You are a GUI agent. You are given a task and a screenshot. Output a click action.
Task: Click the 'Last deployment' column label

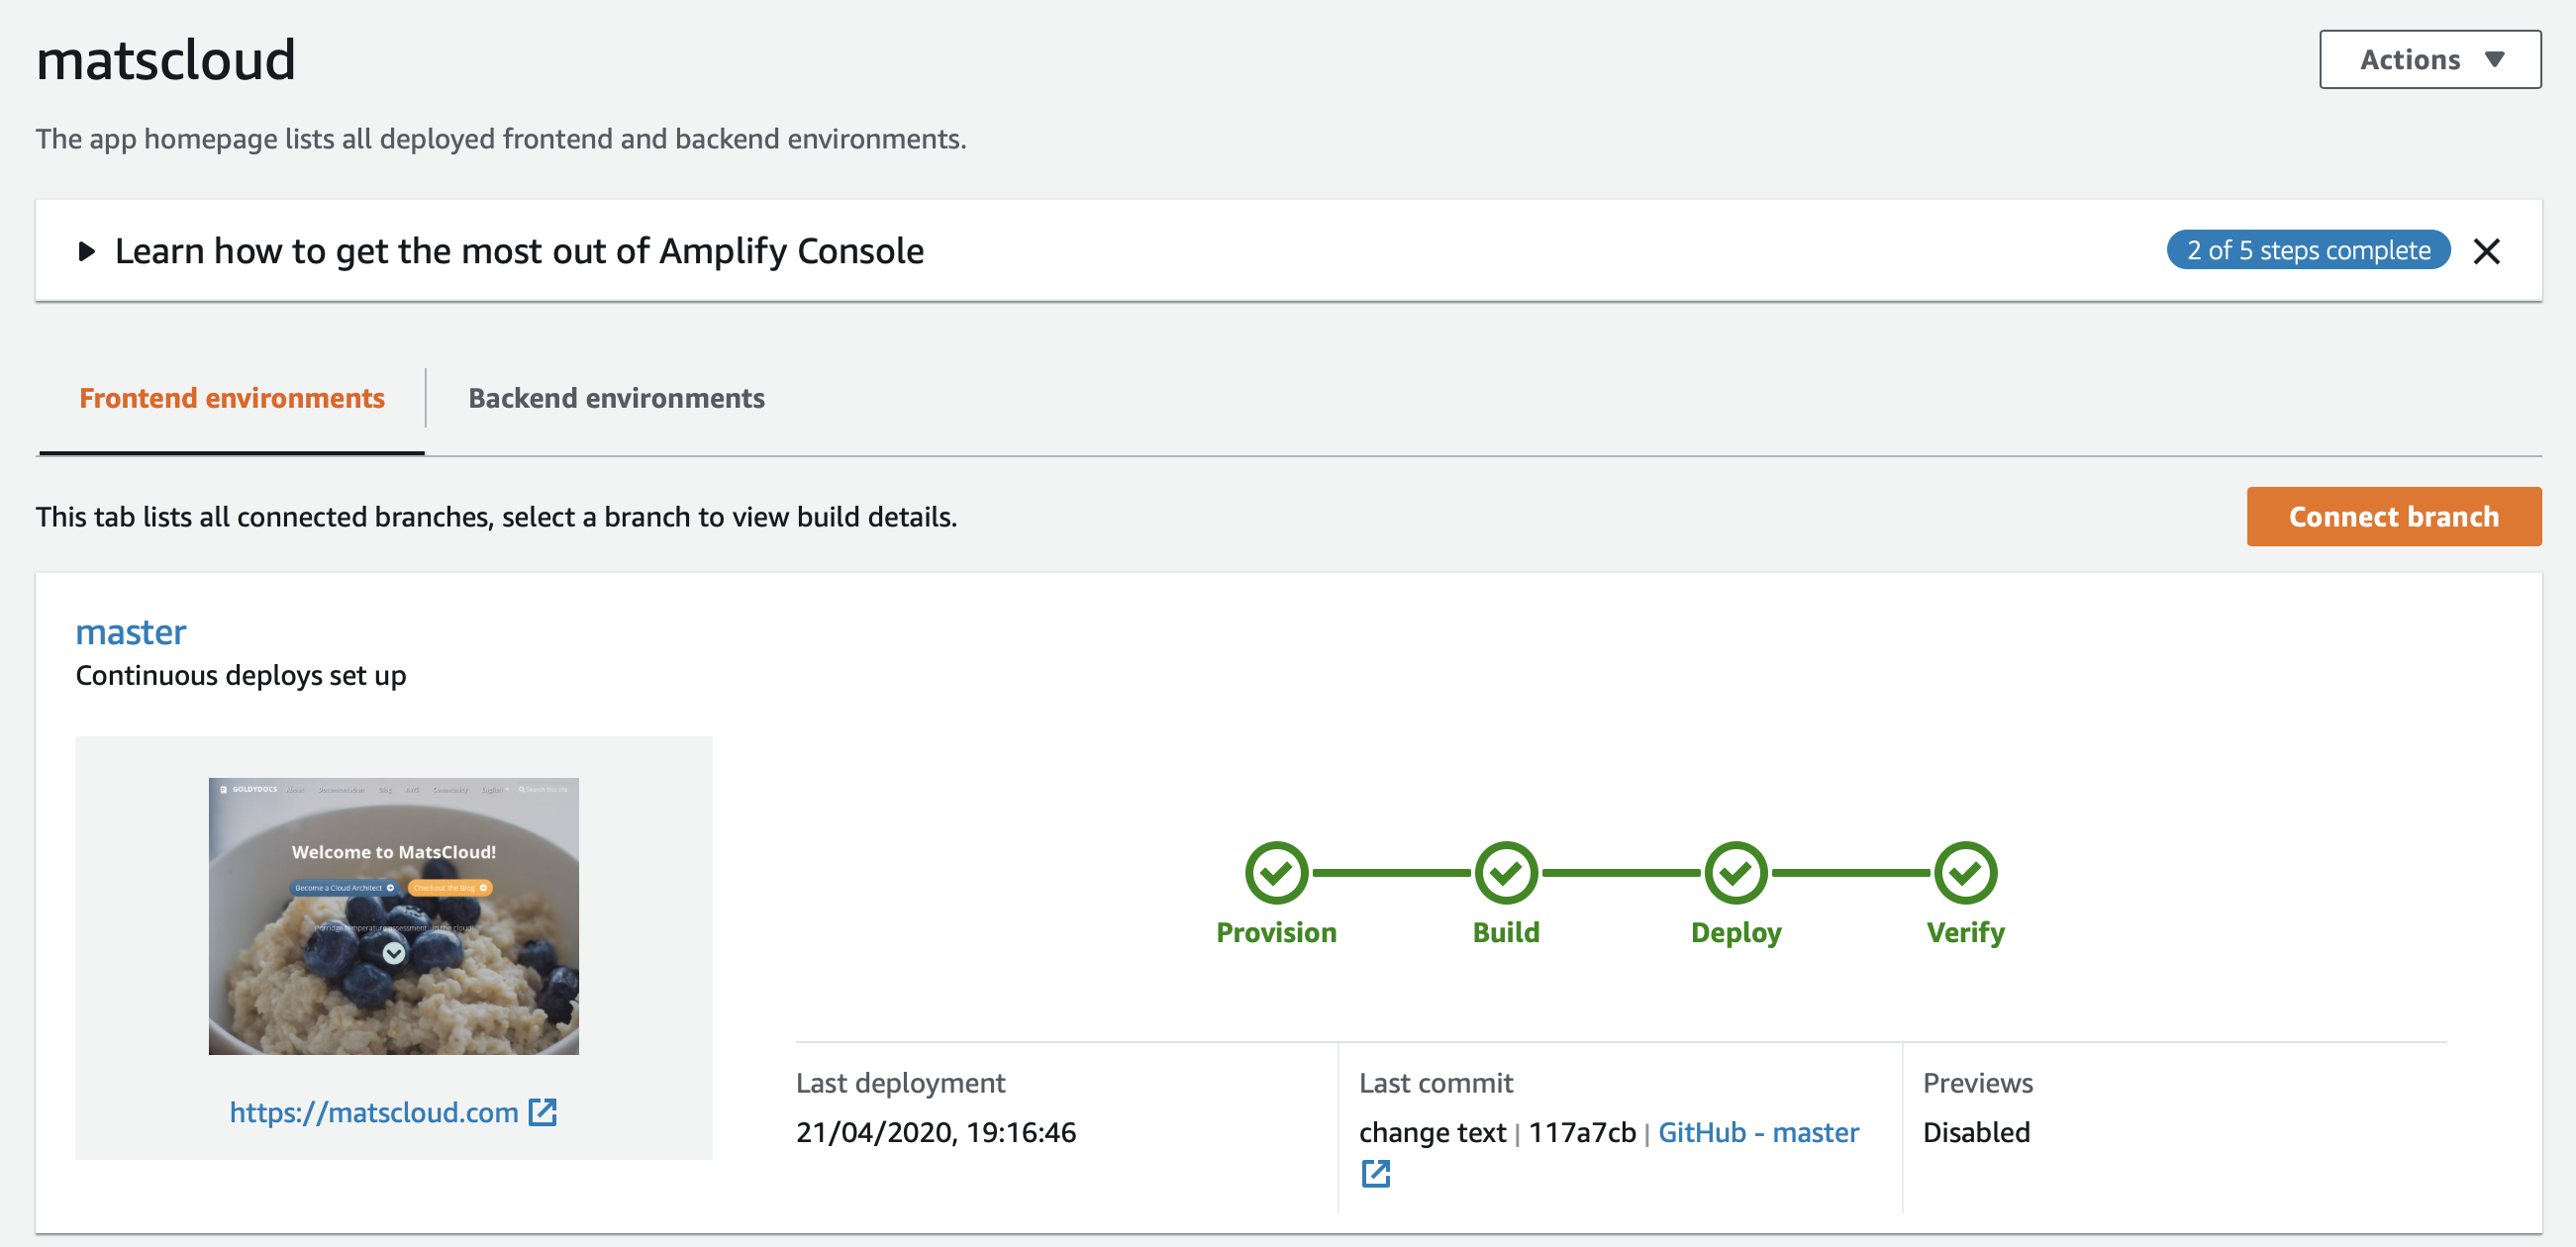(x=900, y=1083)
